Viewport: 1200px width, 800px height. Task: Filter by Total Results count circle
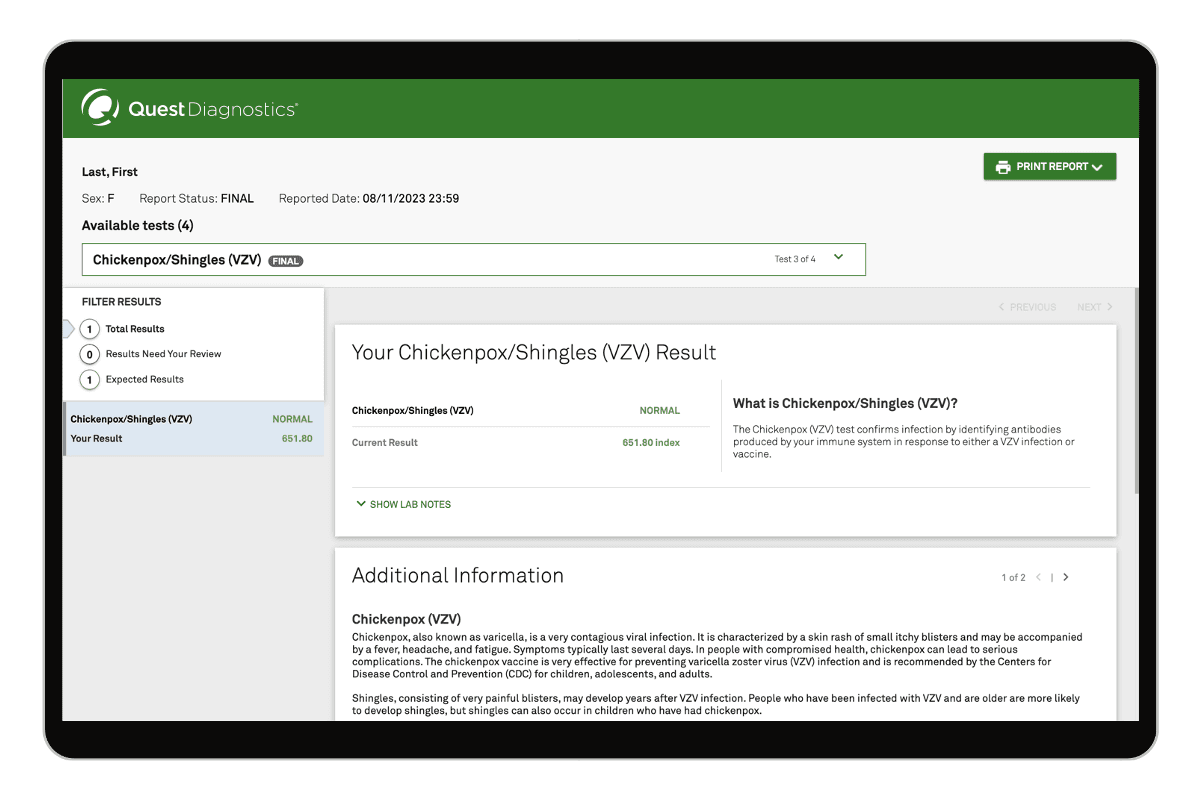90,329
